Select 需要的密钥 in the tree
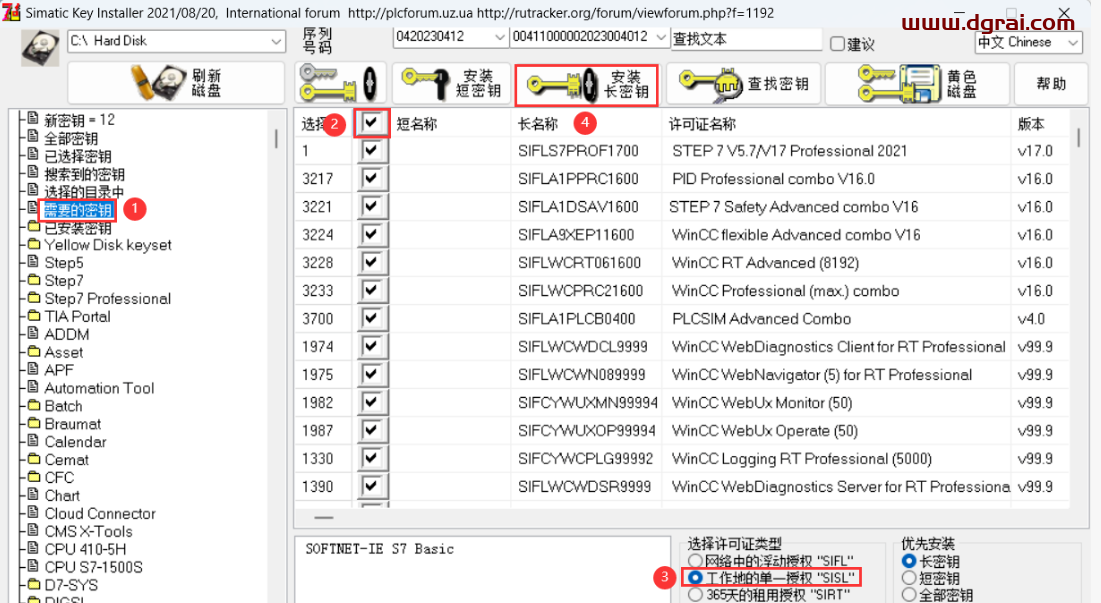 (77, 209)
